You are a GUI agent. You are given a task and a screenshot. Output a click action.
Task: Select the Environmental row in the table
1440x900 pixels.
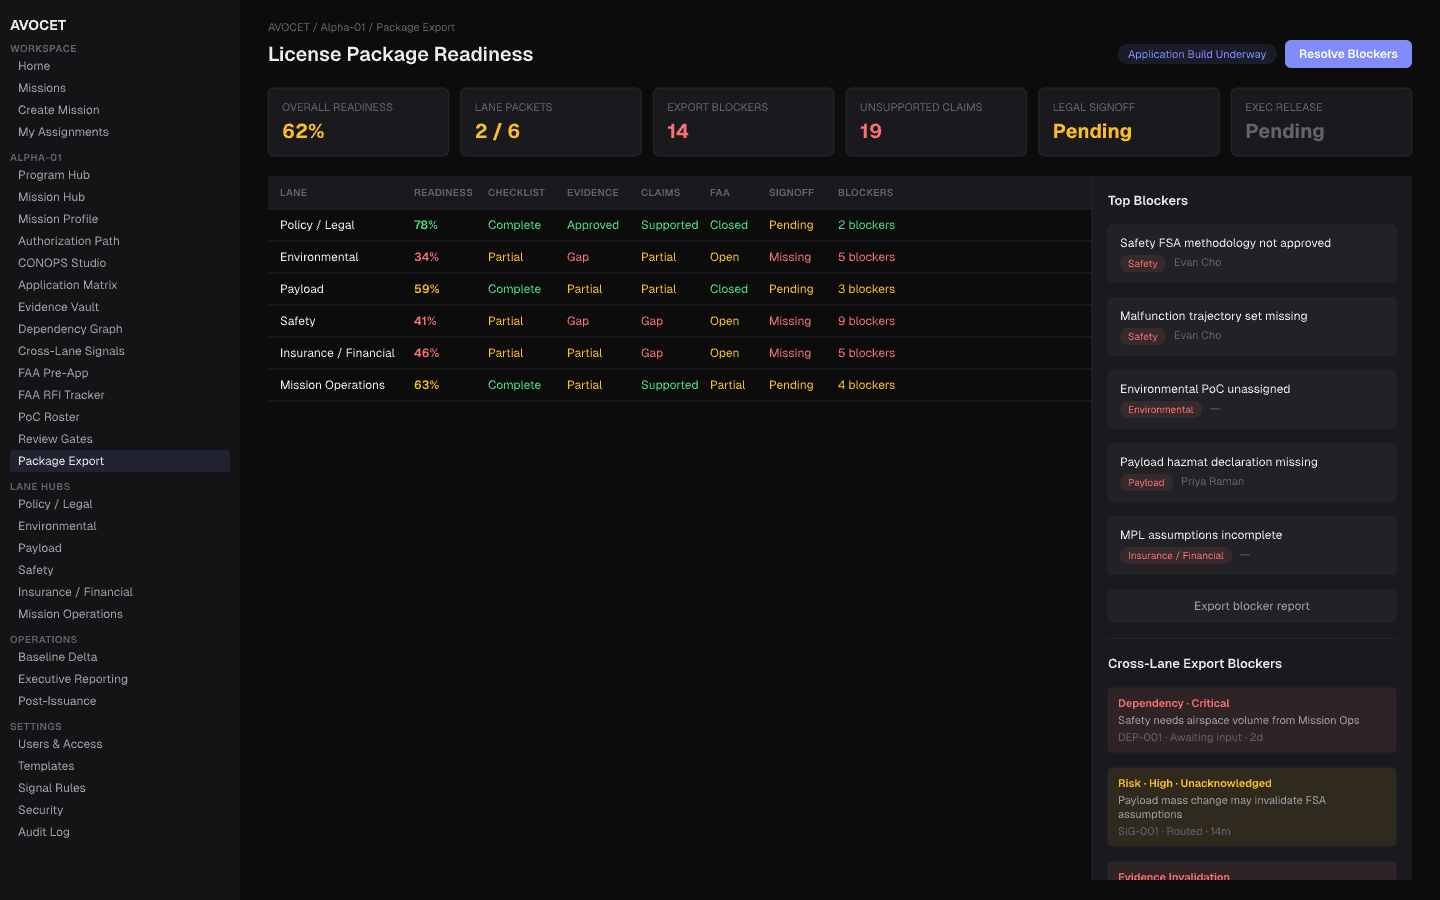tap(680, 257)
